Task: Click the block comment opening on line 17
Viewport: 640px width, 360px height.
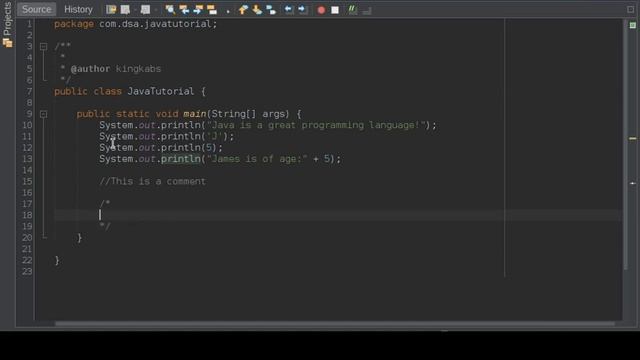Action: [x=104, y=204]
